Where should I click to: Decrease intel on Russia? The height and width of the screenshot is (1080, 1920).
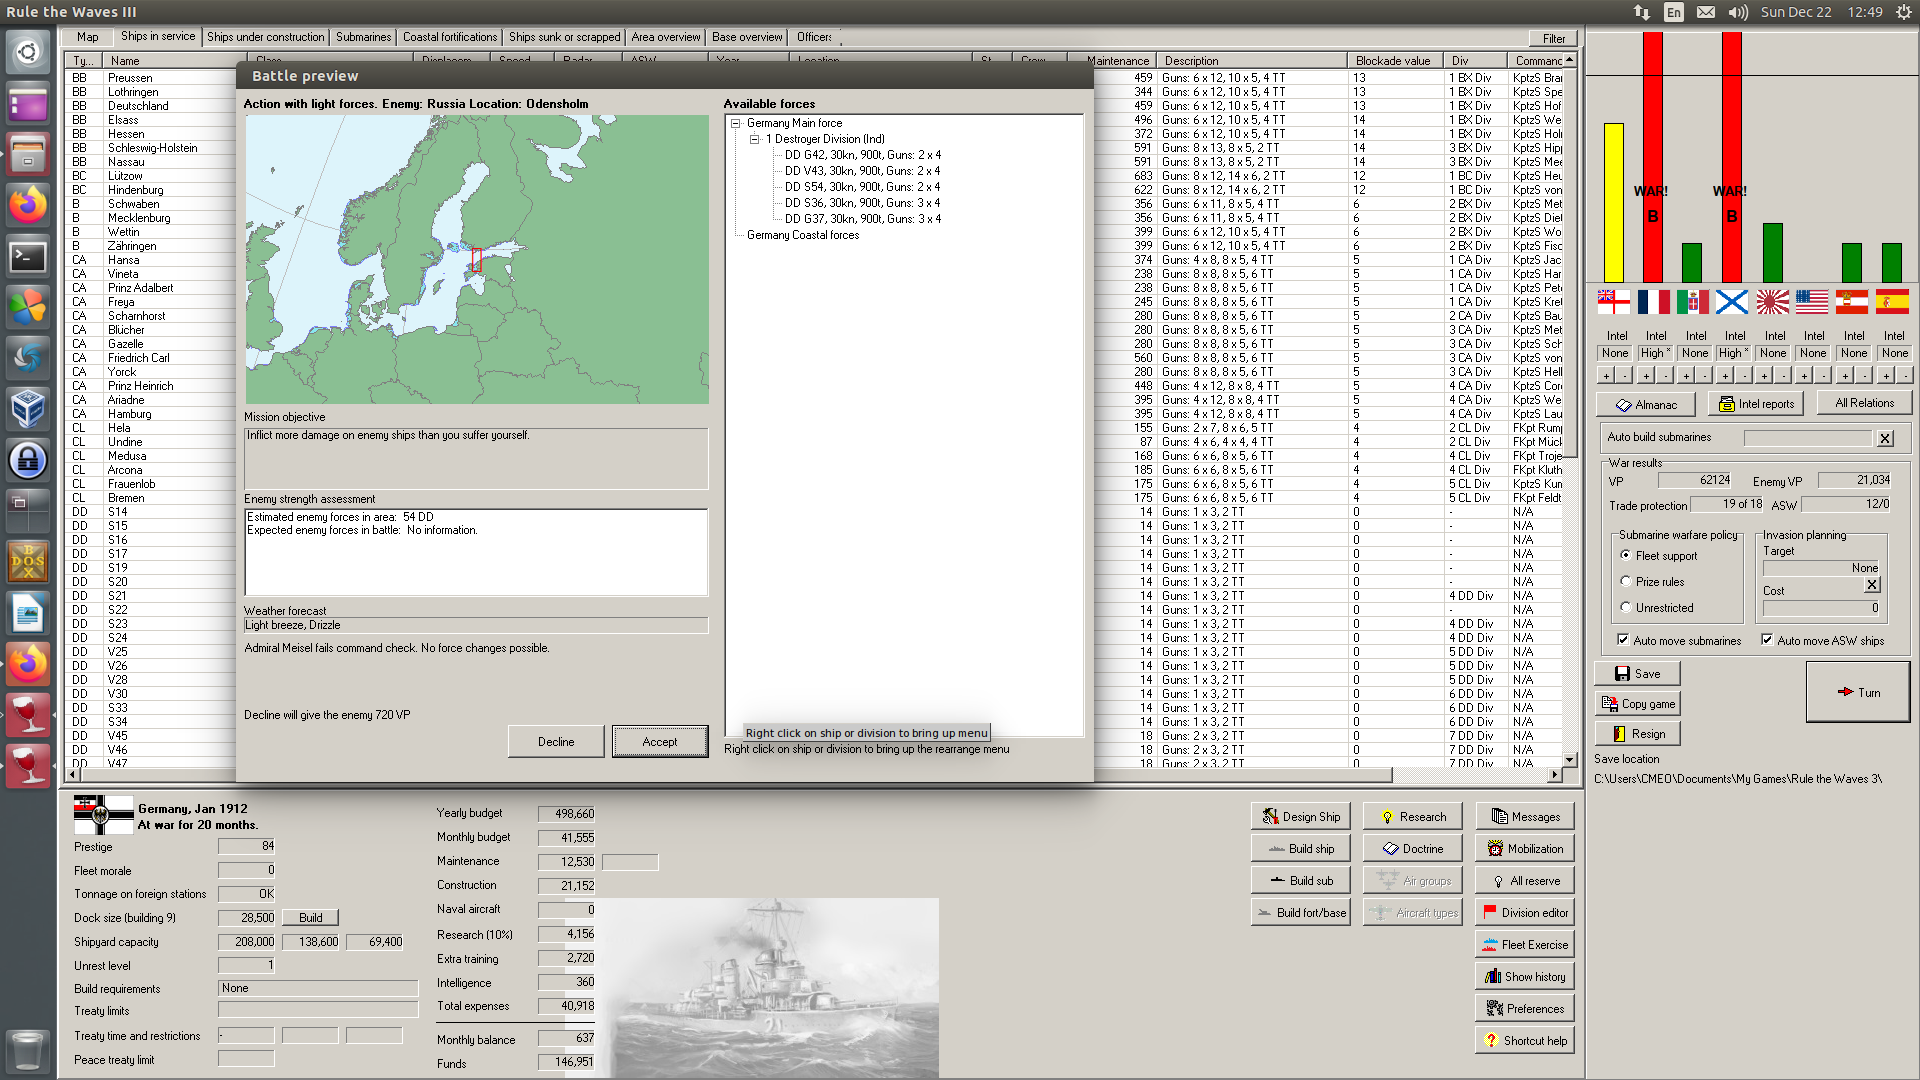pyautogui.click(x=1744, y=376)
